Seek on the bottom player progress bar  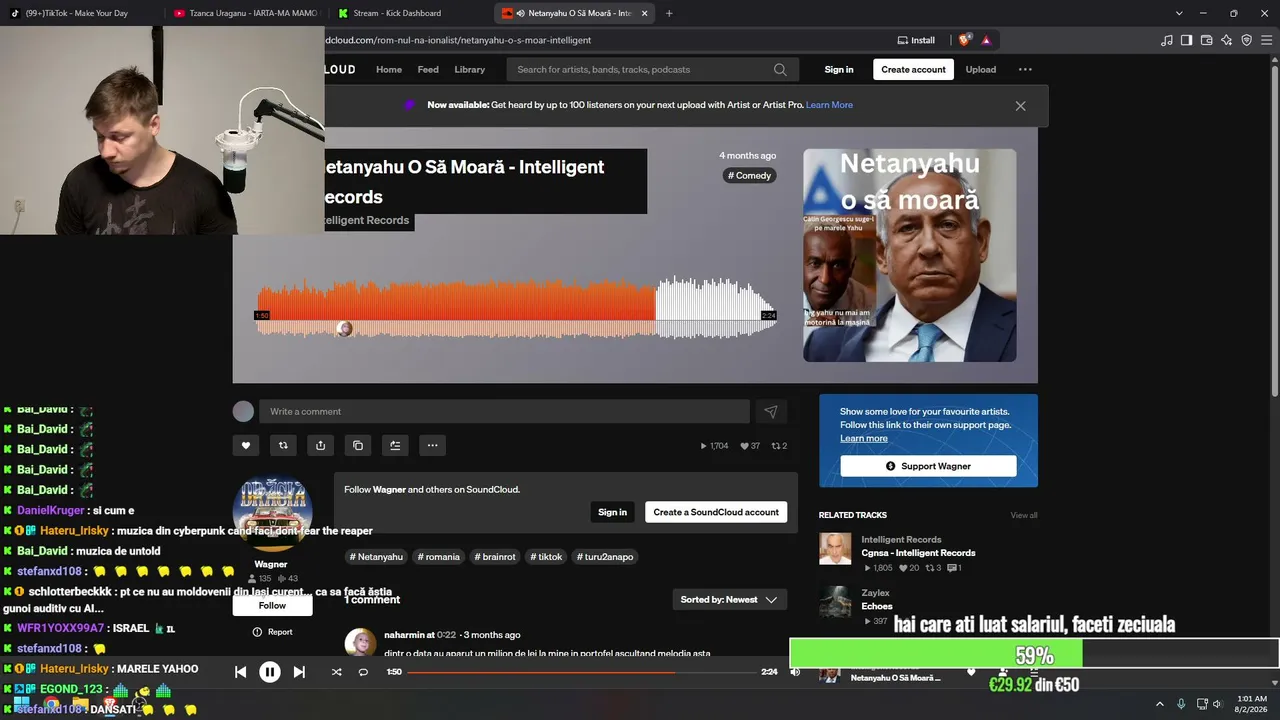click(x=581, y=672)
